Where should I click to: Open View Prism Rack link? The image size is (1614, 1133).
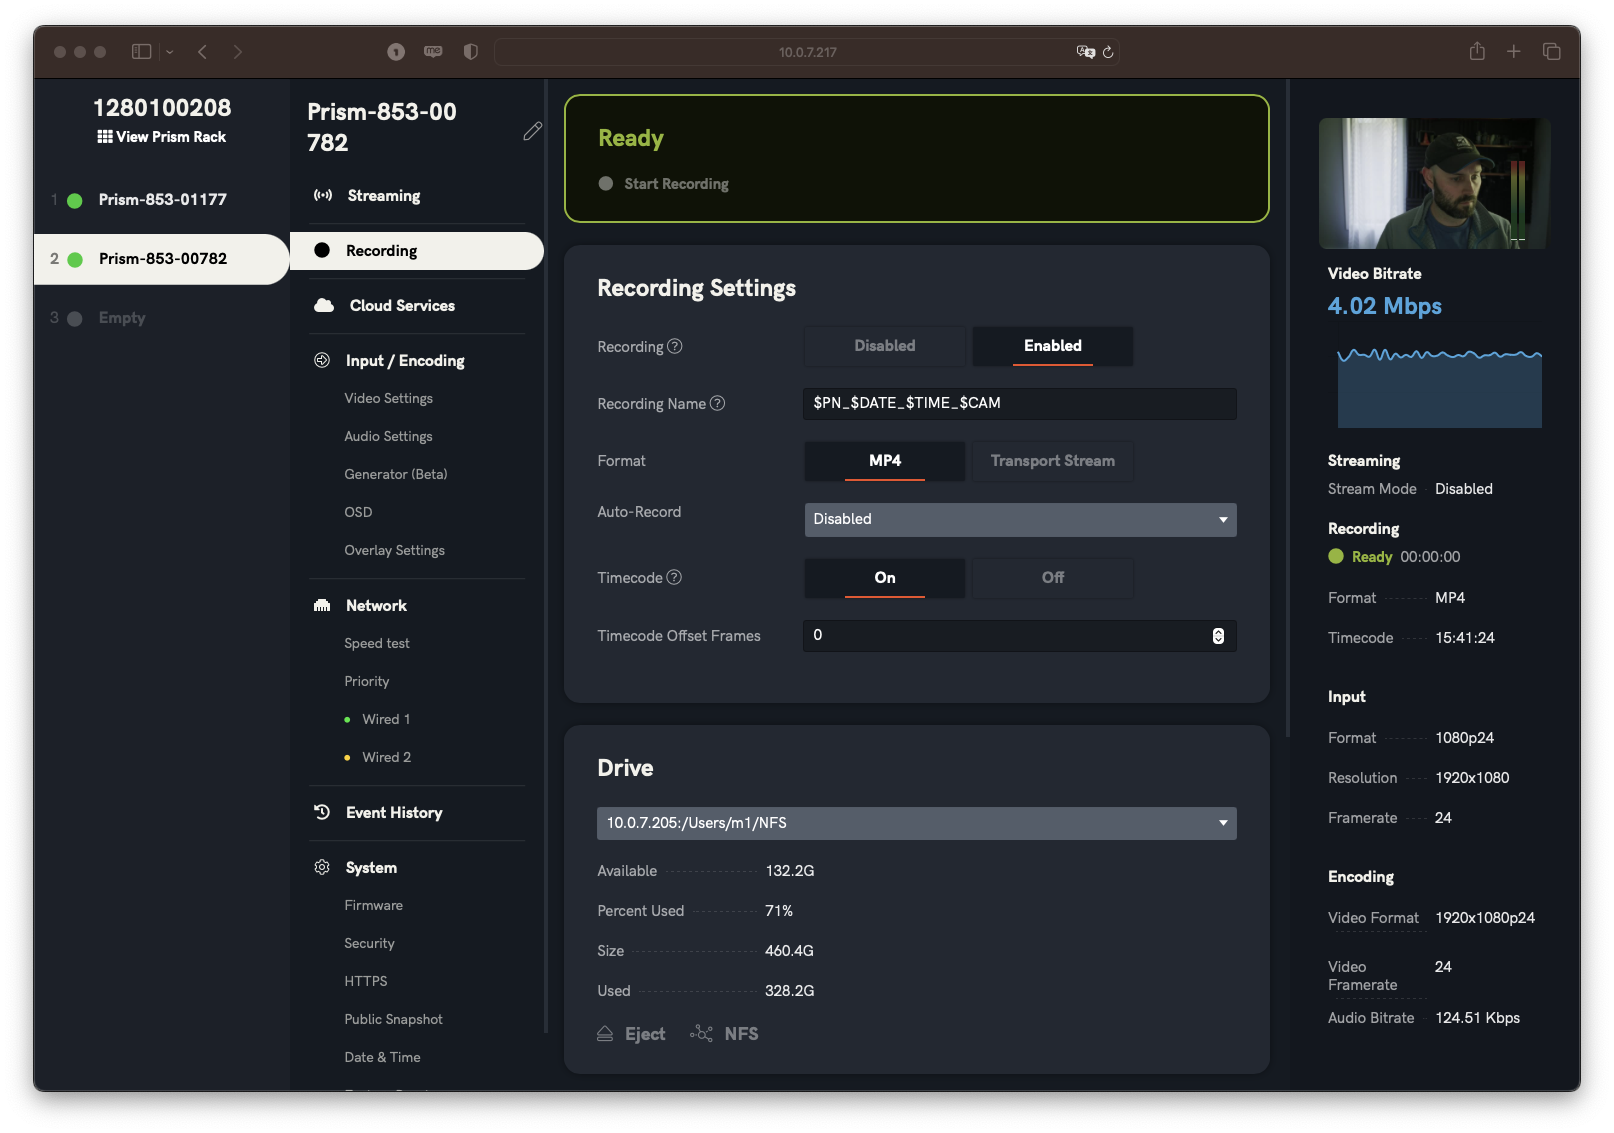click(x=162, y=137)
